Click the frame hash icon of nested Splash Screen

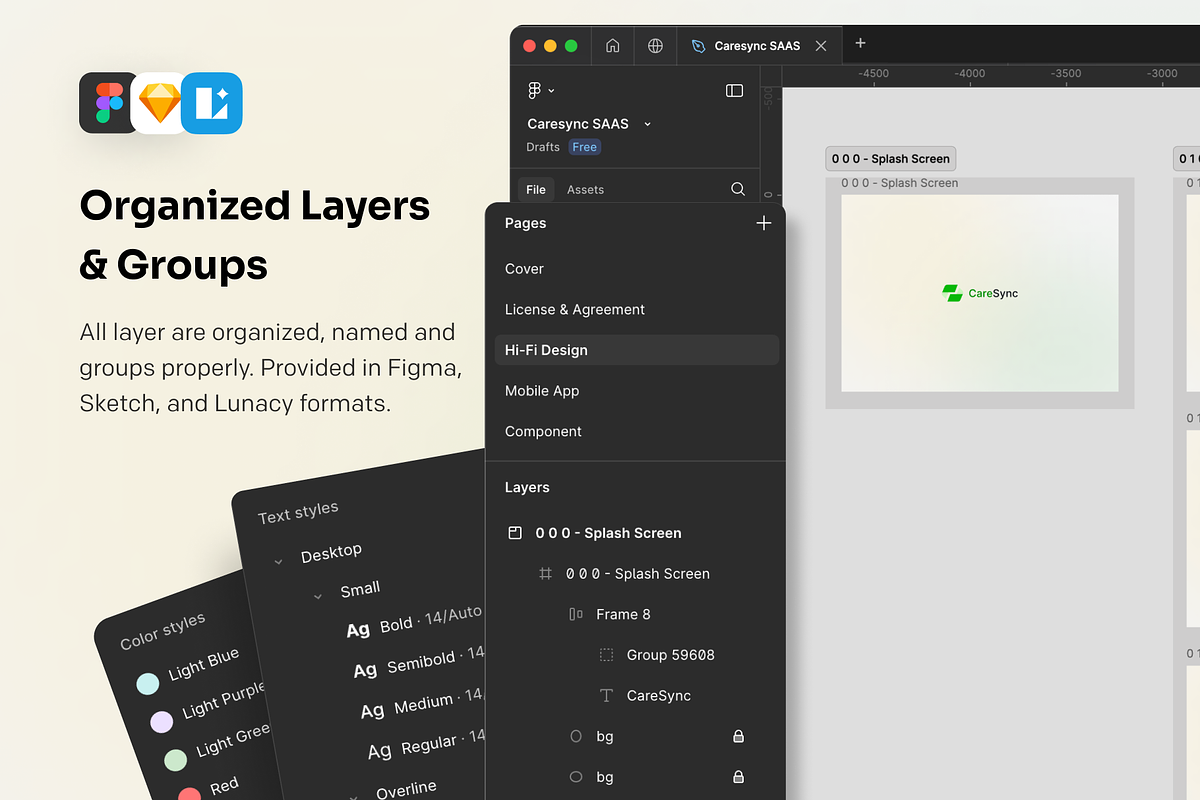coord(545,574)
